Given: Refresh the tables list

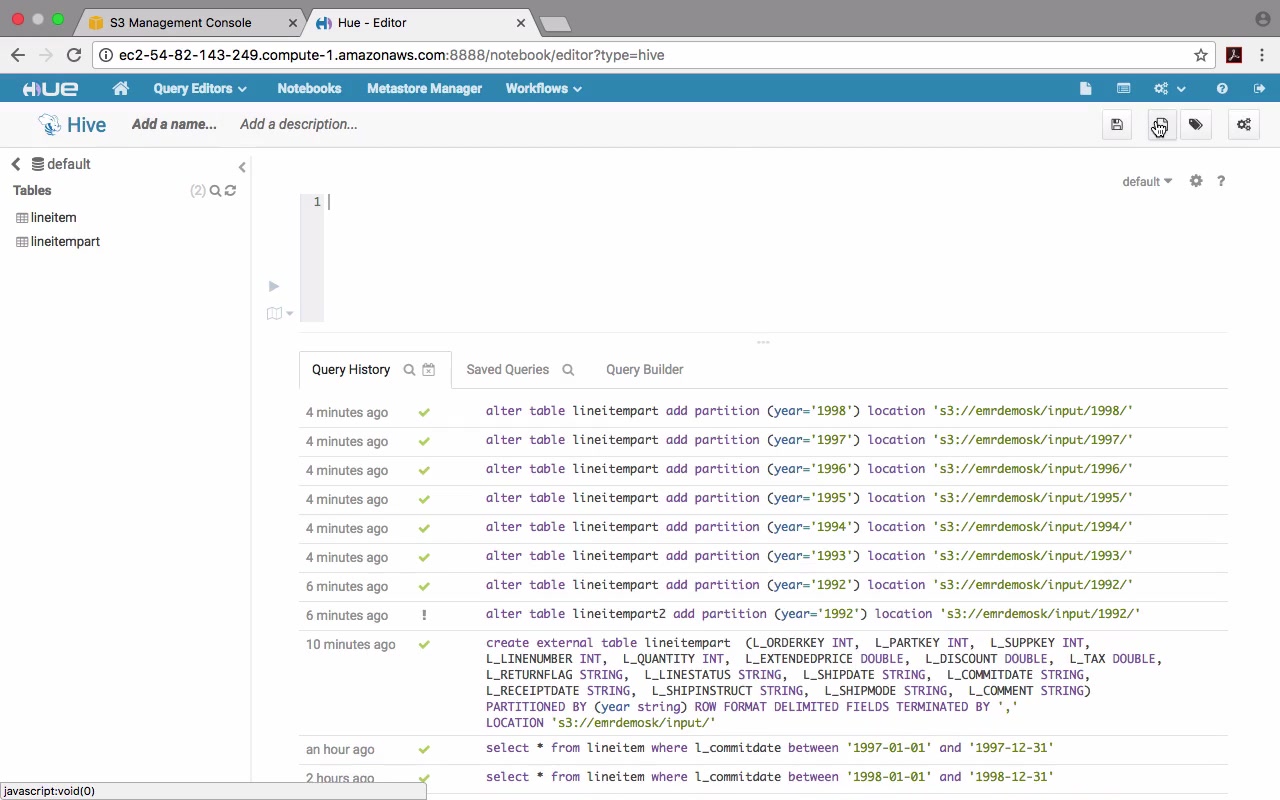Looking at the screenshot, I should [231, 190].
